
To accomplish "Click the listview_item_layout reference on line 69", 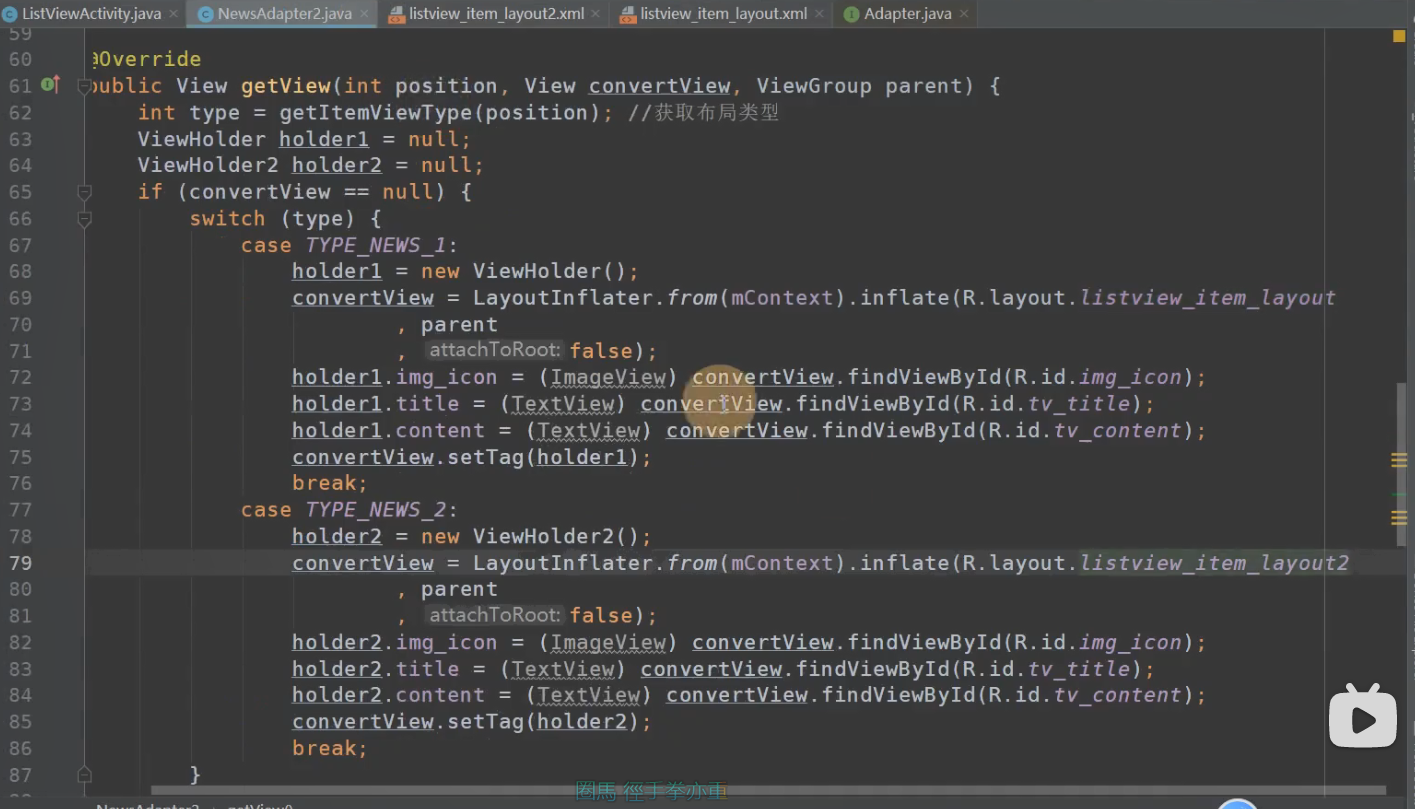I will 1207,298.
